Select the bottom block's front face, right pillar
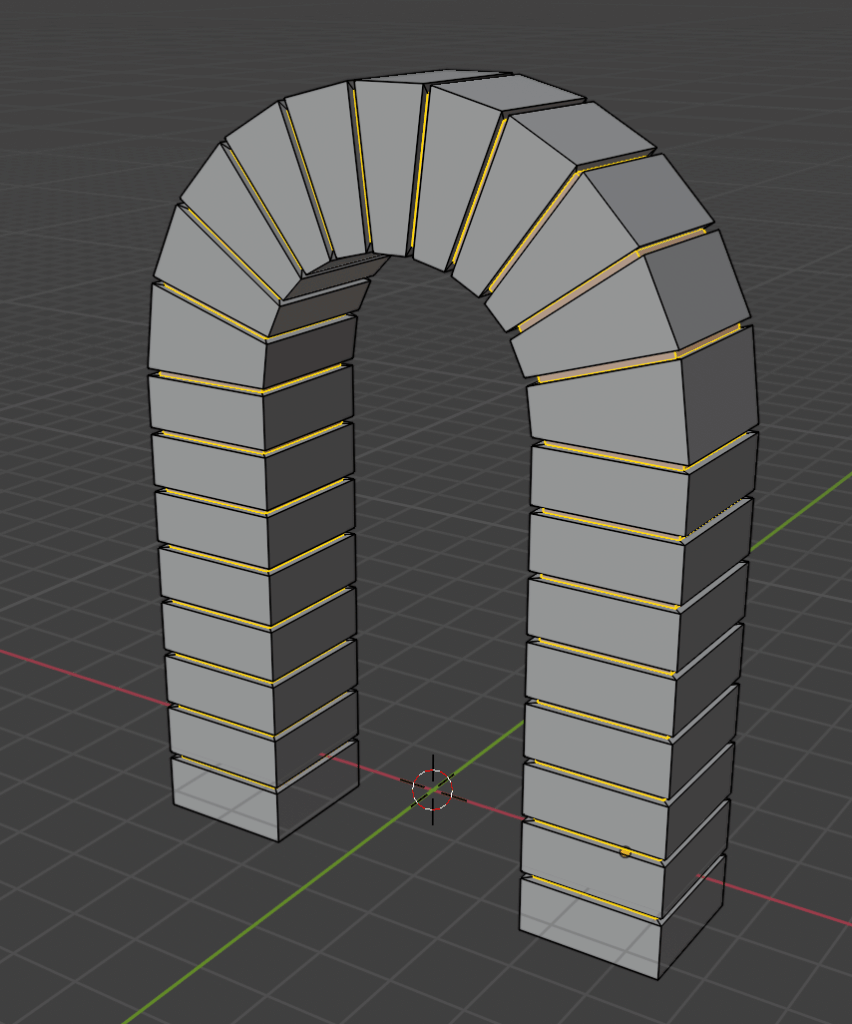 click(590, 930)
